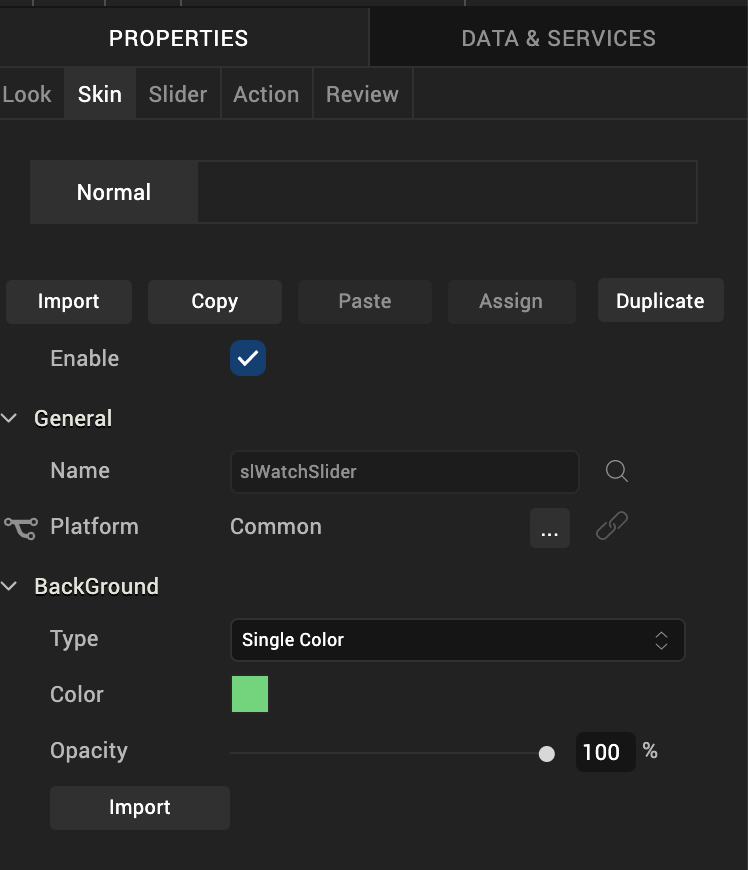This screenshot has width=748, height=870.
Task: Open the Single Color type dropdown
Action: pyautogui.click(x=457, y=640)
